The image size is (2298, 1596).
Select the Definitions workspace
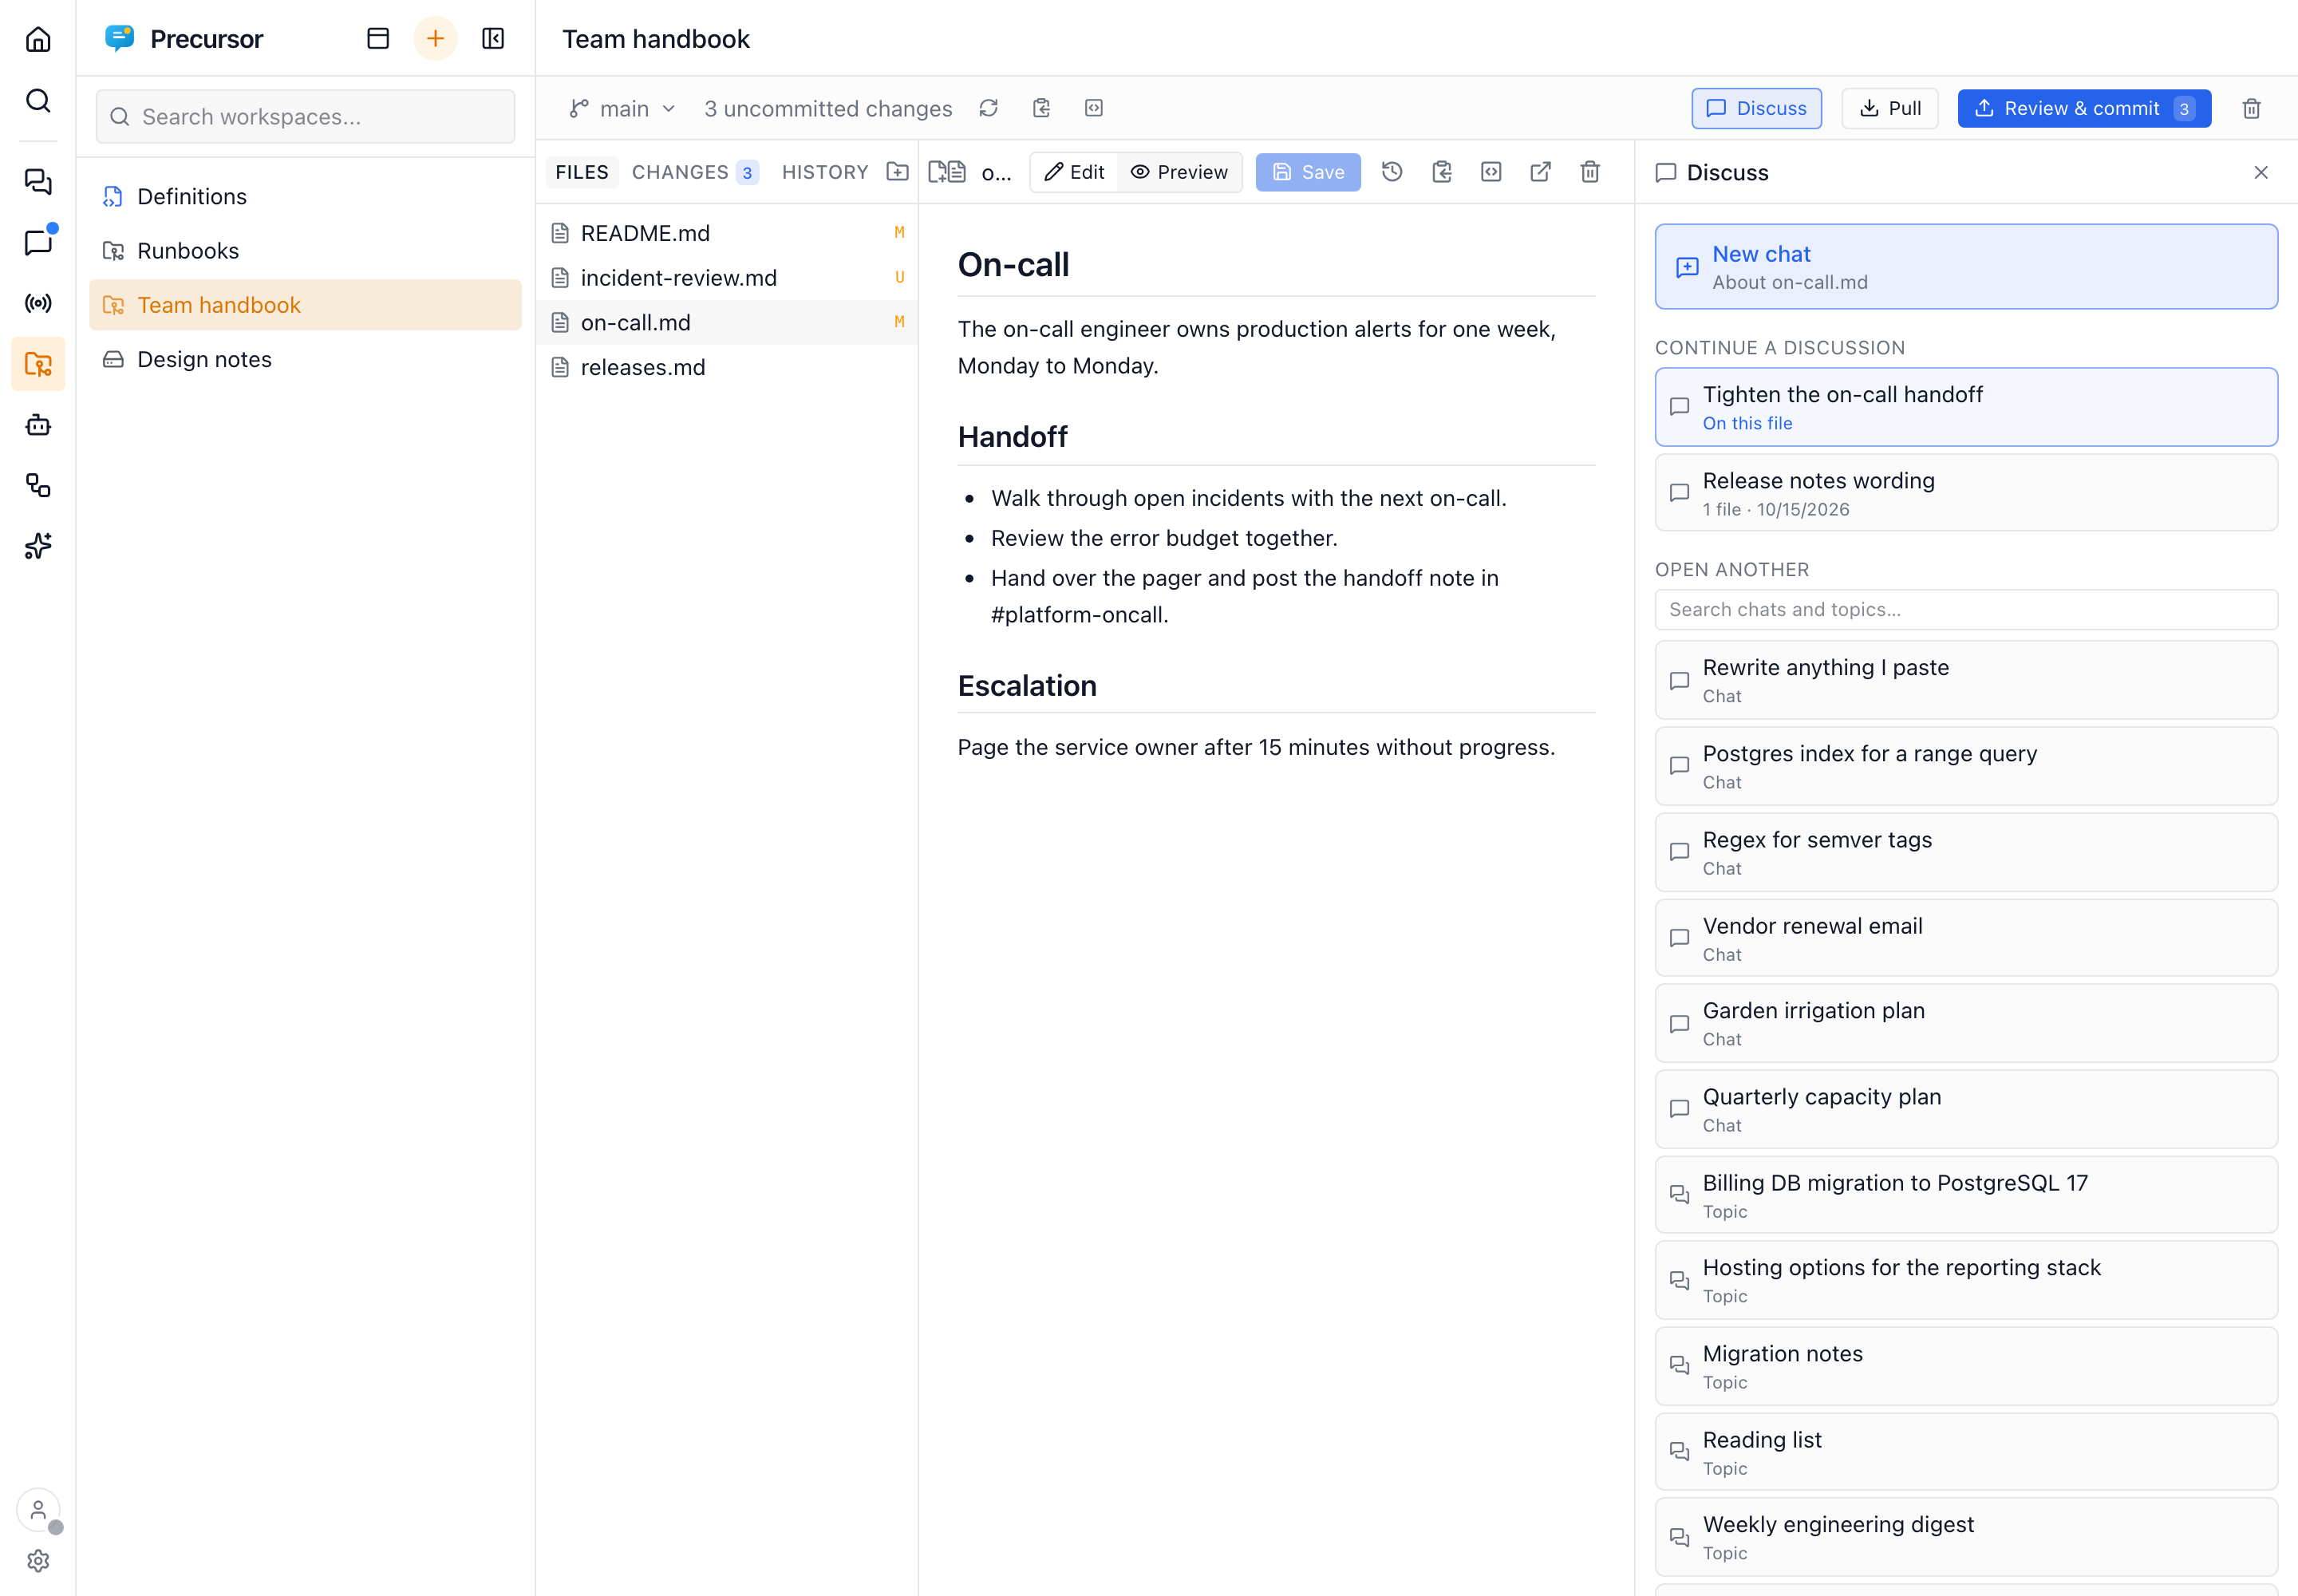[x=305, y=196]
